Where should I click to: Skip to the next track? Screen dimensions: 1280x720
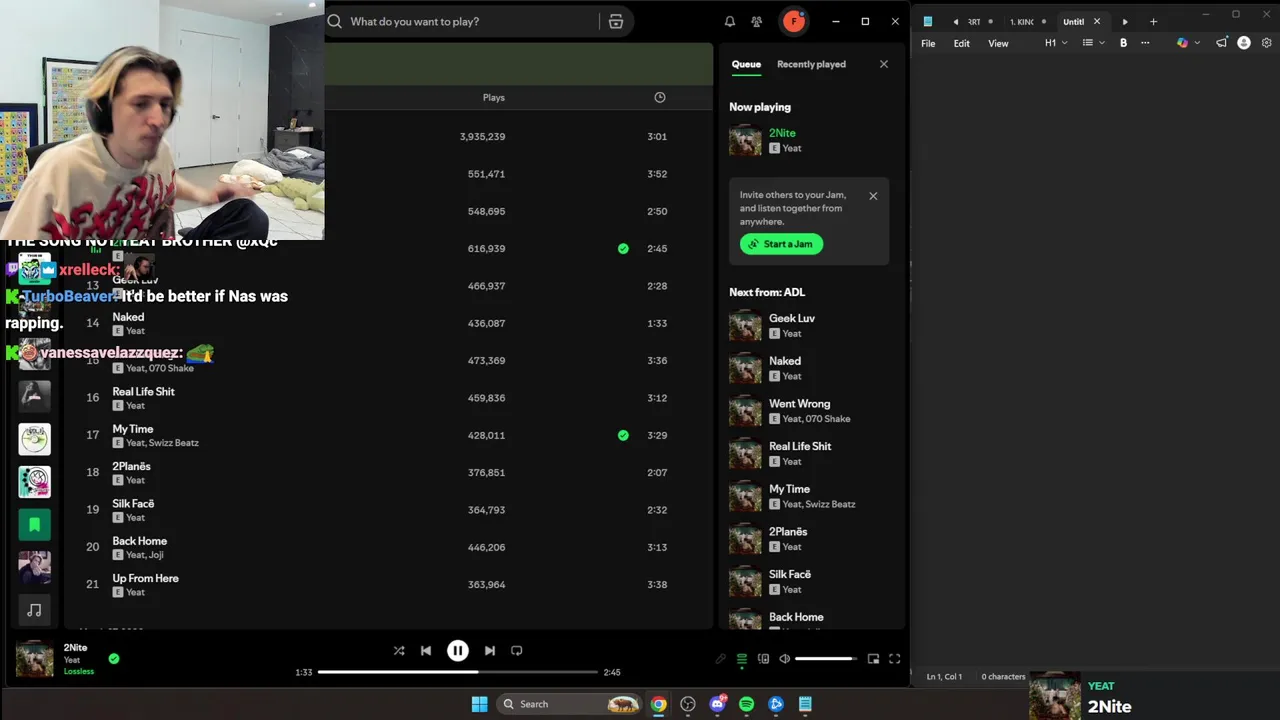point(489,650)
